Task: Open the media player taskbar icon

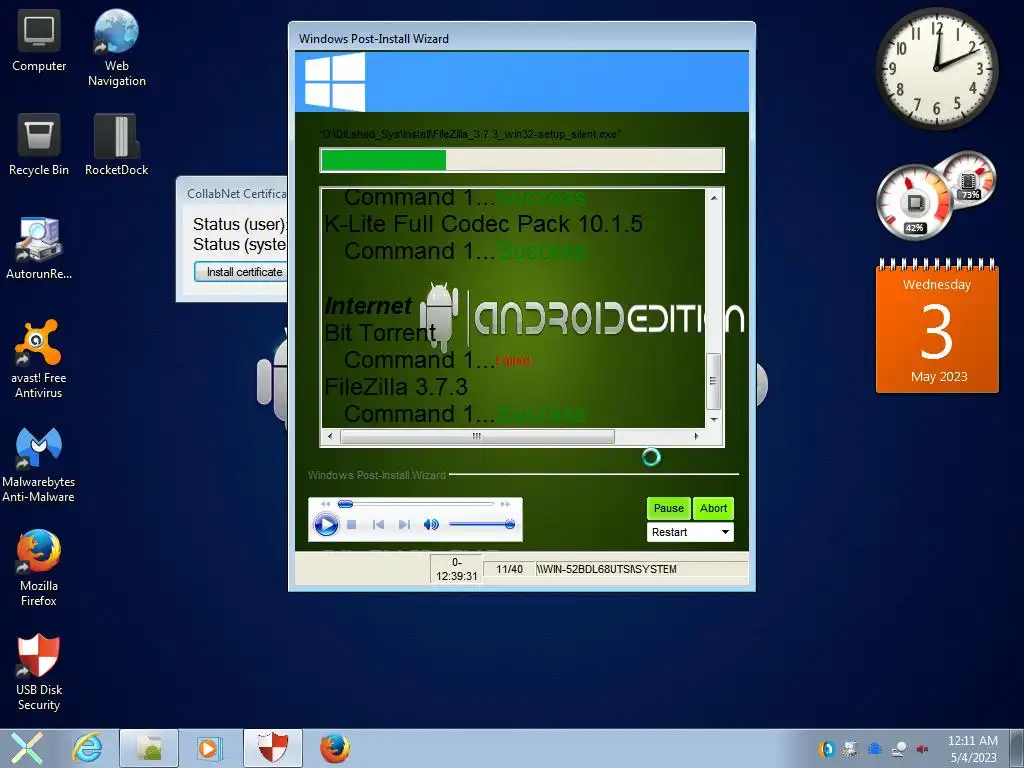Action: pyautogui.click(x=209, y=748)
